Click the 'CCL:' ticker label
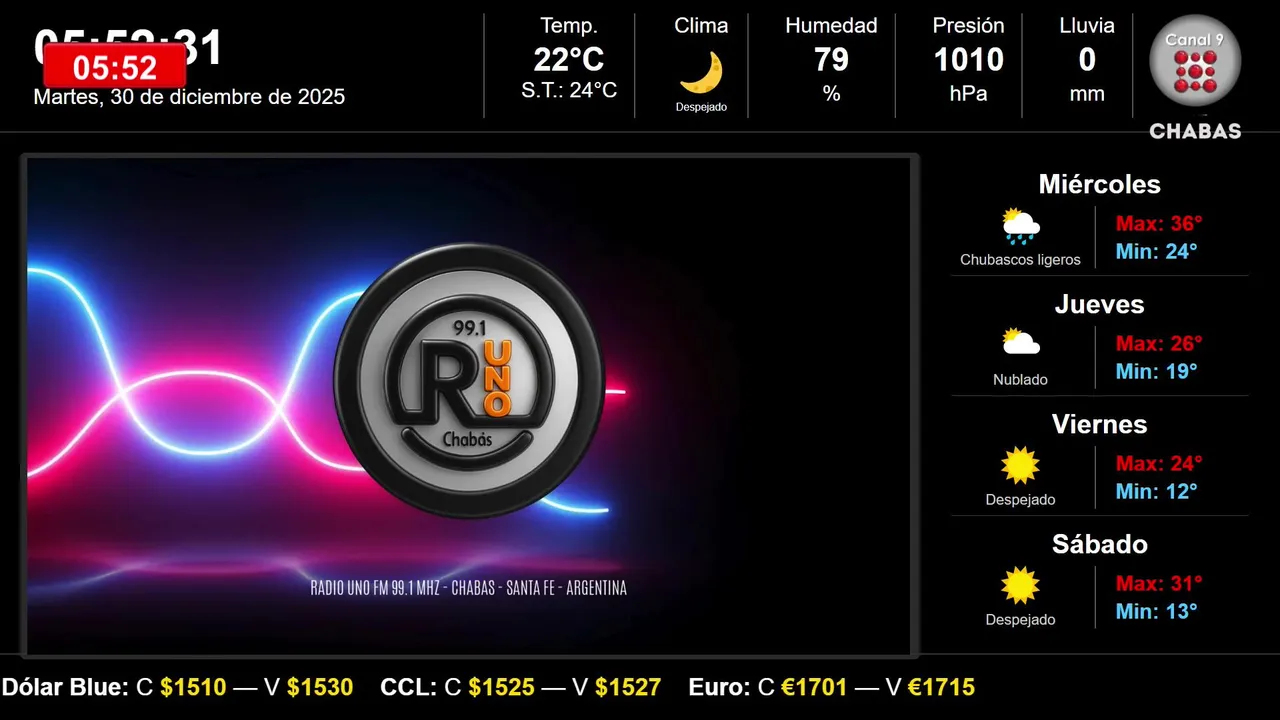This screenshot has width=1280, height=720. (408, 688)
